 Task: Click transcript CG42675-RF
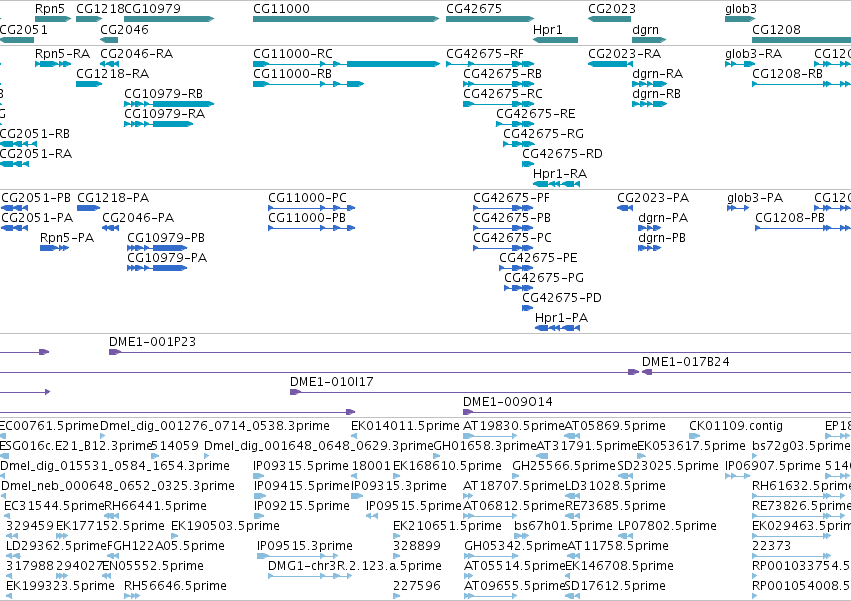point(490,64)
